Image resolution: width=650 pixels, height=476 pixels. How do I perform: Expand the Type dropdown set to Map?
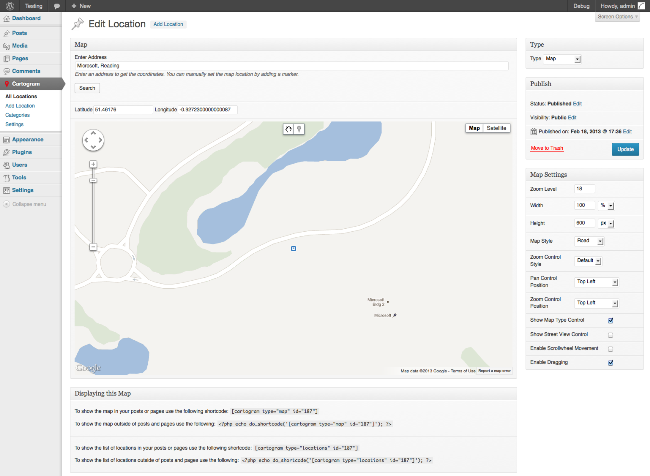[x=563, y=59]
